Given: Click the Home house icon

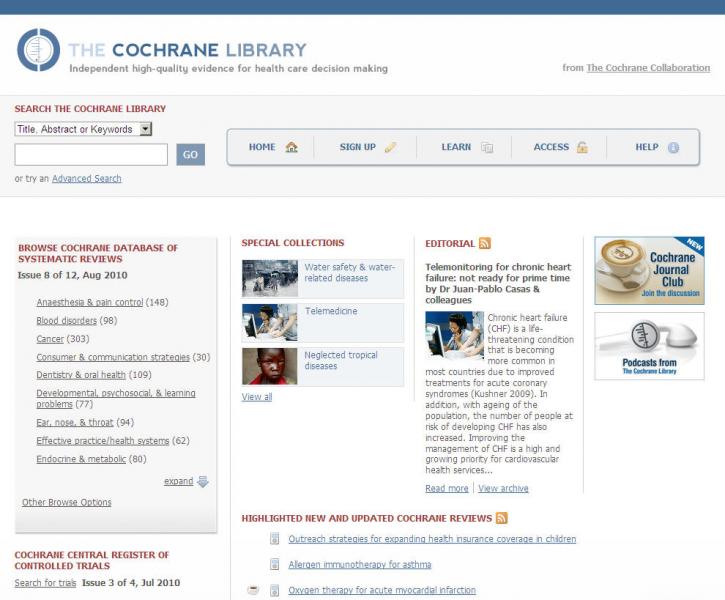Looking at the screenshot, I should tap(291, 147).
